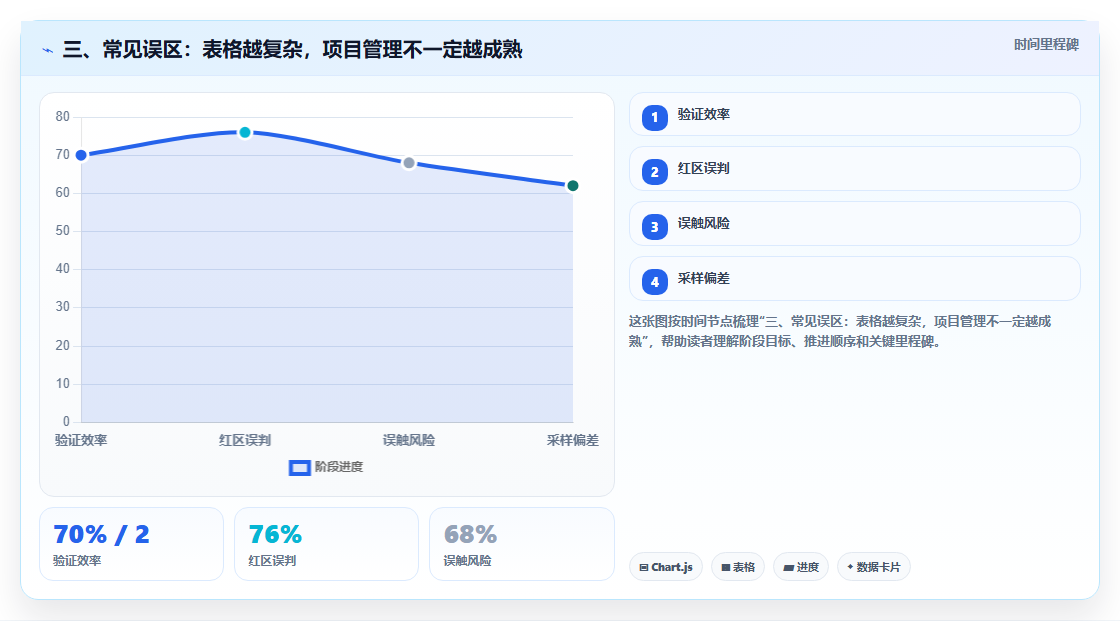Click number badge 4 for 采样偏差
1120x621 pixels.
(654, 282)
